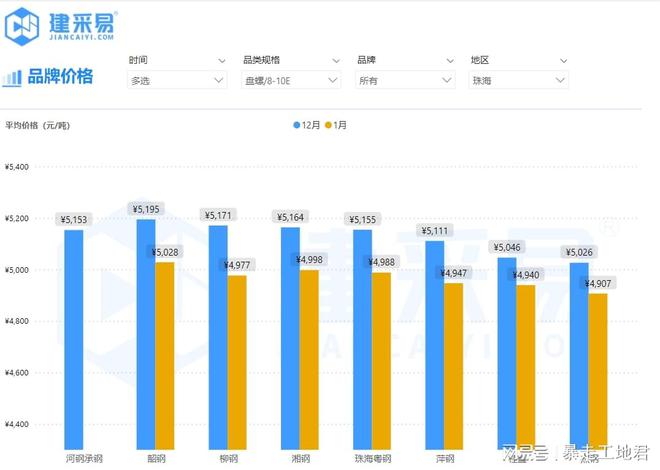The width and height of the screenshot is (660, 470).
Task: Click the ¥5,195 data label
Action: point(146,209)
